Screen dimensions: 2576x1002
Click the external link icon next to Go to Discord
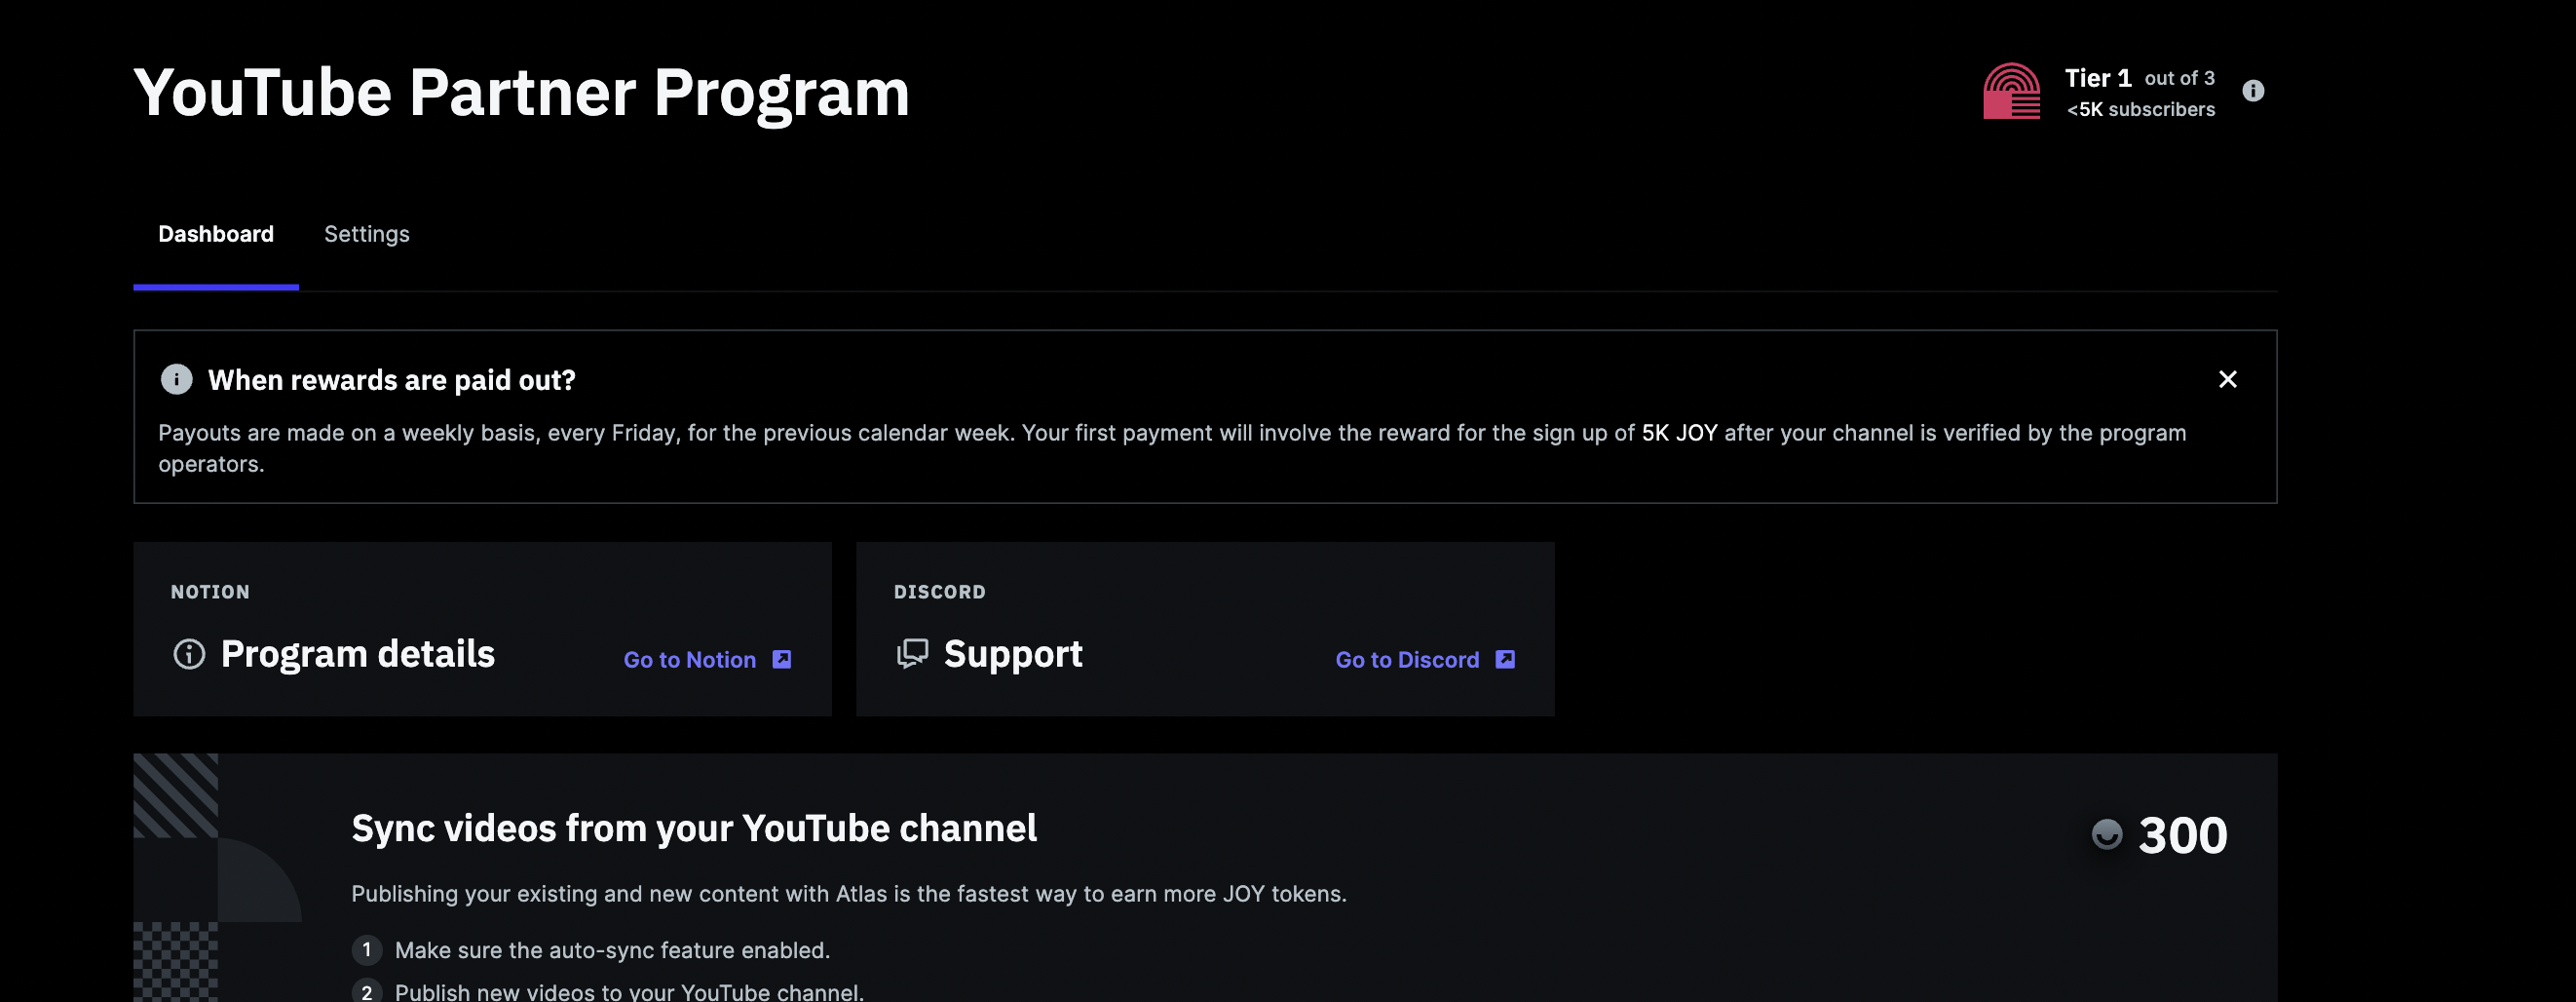1504,659
